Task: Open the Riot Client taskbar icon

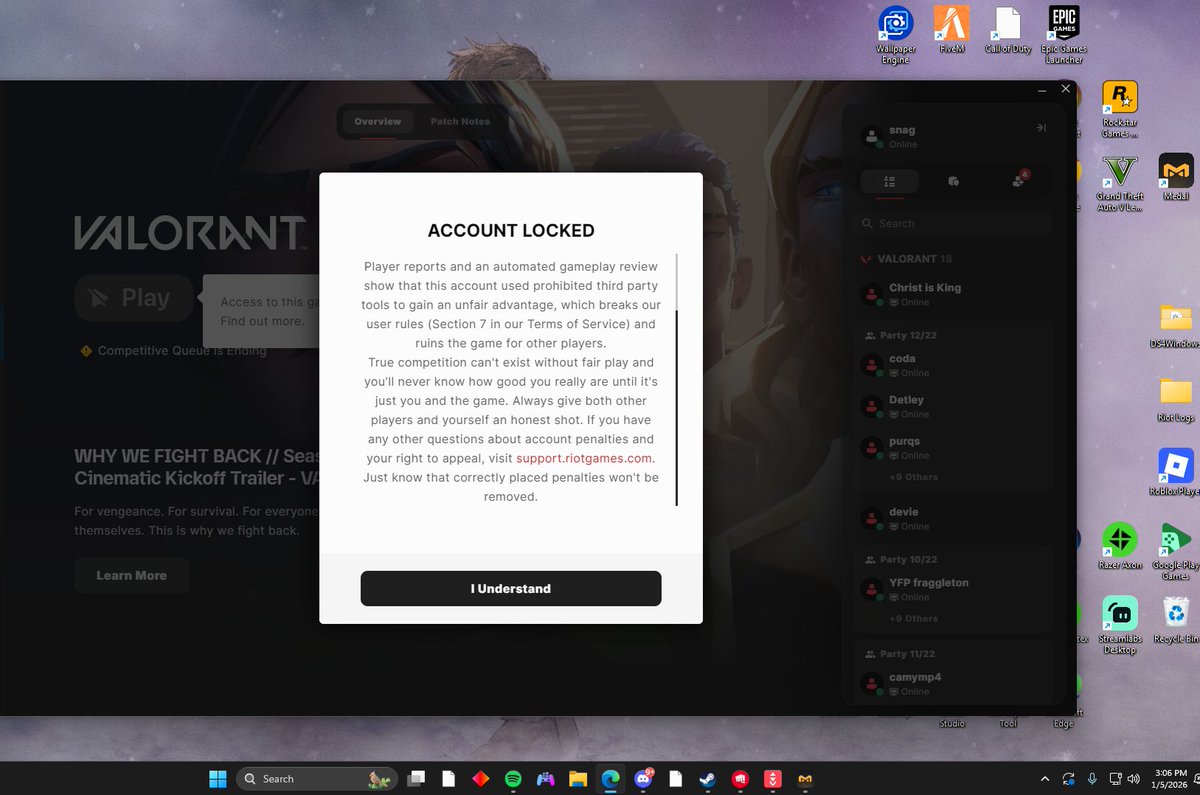Action: pos(739,778)
